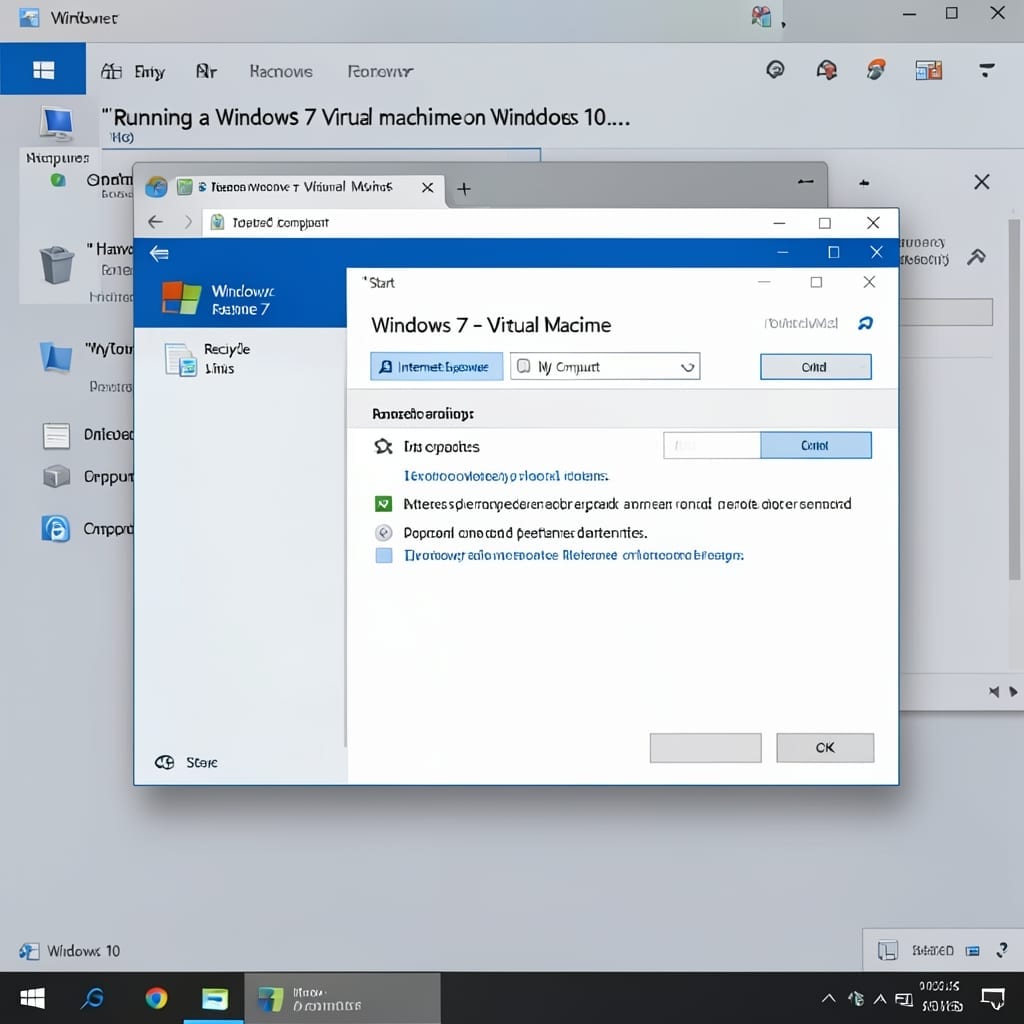1024x1024 pixels.
Task: Click the smiley feedback icon in top toolbar
Action: point(775,69)
